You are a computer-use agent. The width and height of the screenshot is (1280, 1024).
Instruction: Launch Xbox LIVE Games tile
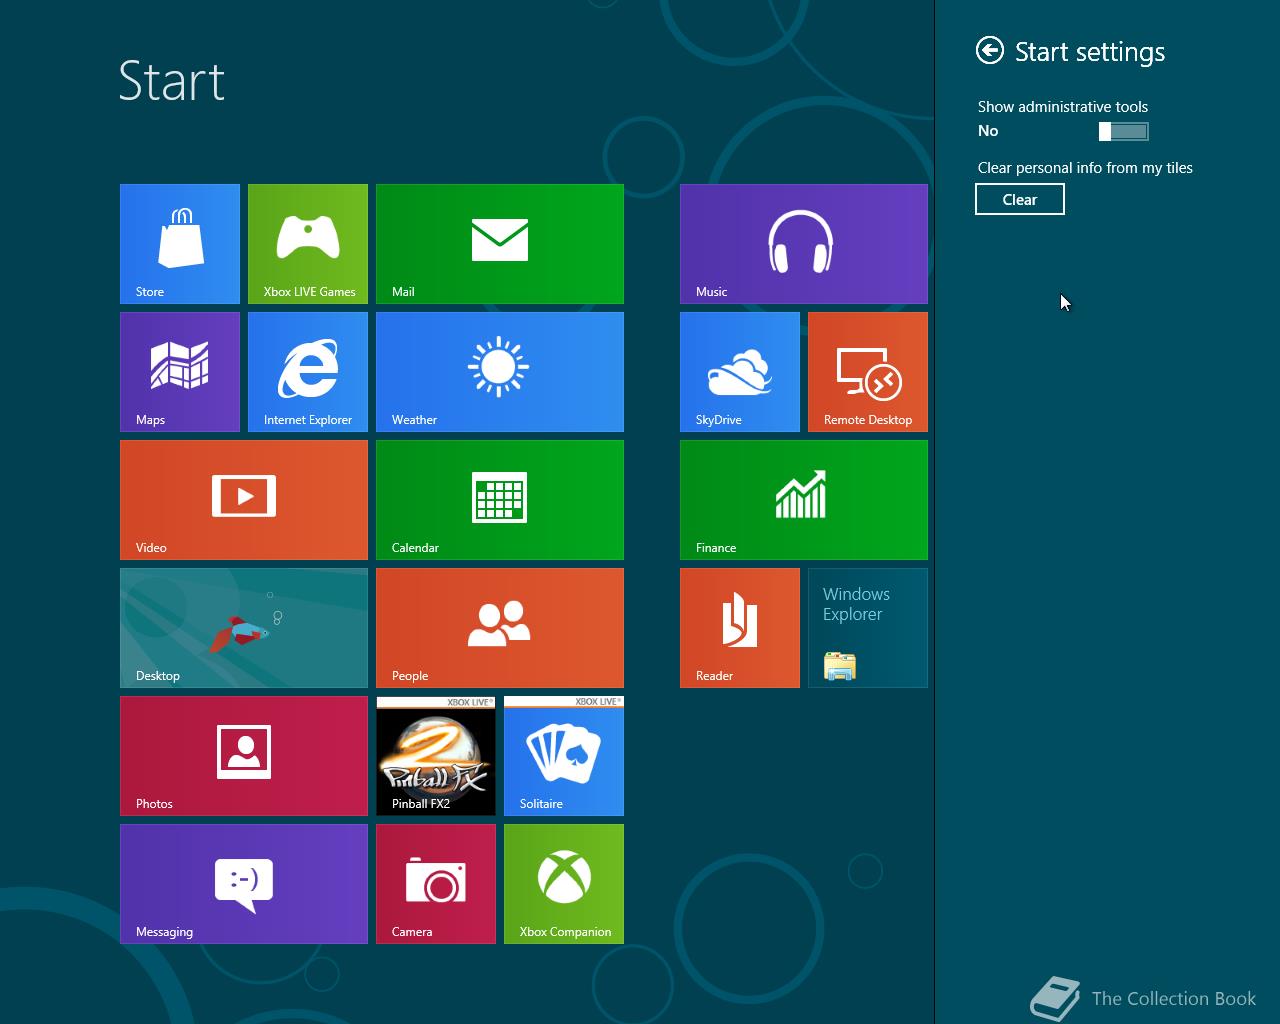click(308, 244)
